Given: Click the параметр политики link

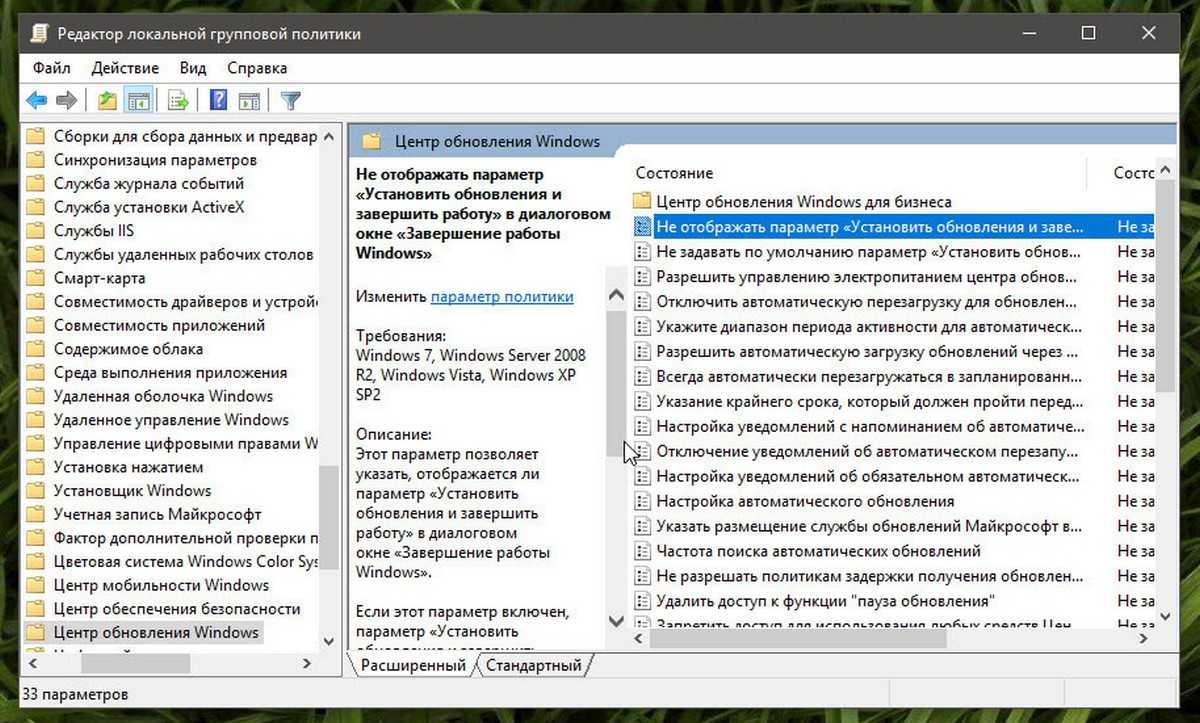Looking at the screenshot, I should coord(502,297).
